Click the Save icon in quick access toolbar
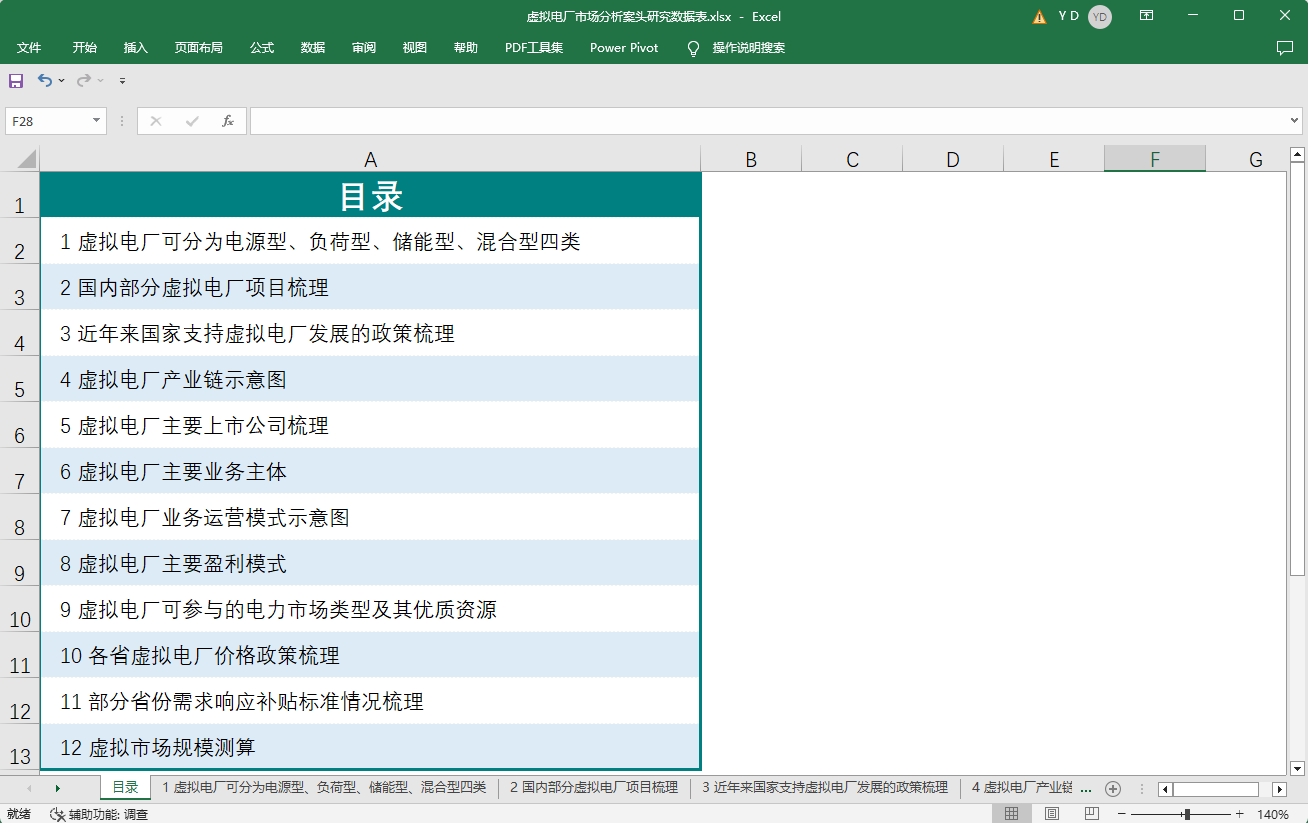 point(15,80)
